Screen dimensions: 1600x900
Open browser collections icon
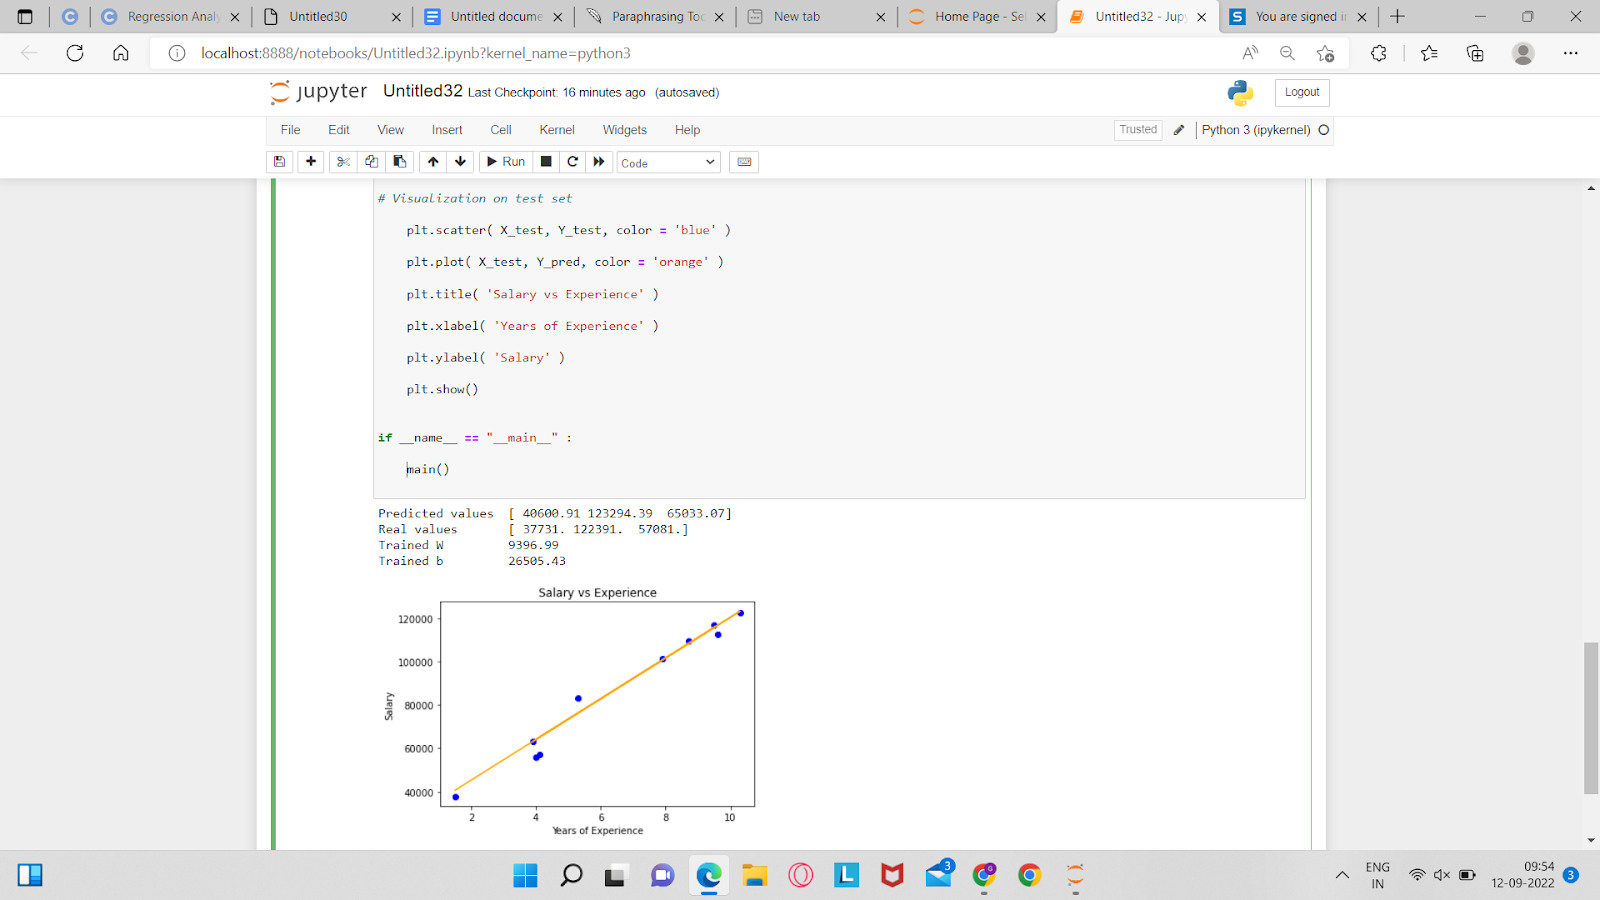coord(1475,53)
